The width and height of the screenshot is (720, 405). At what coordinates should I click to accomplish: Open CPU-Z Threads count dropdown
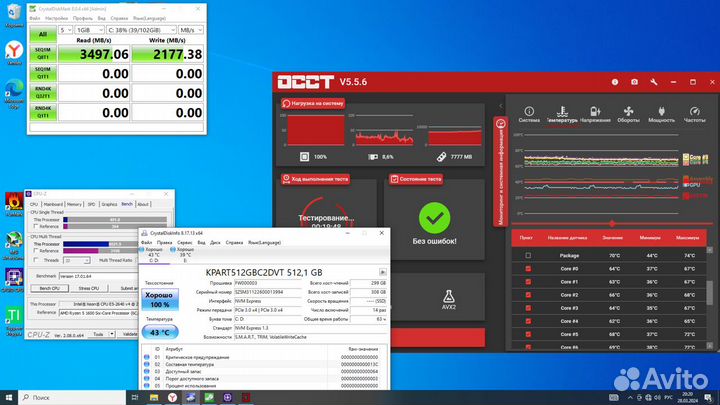[x=76, y=260]
